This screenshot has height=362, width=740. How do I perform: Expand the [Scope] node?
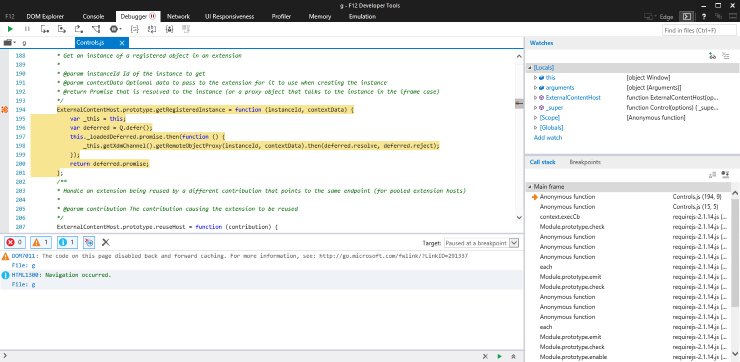tap(535, 118)
